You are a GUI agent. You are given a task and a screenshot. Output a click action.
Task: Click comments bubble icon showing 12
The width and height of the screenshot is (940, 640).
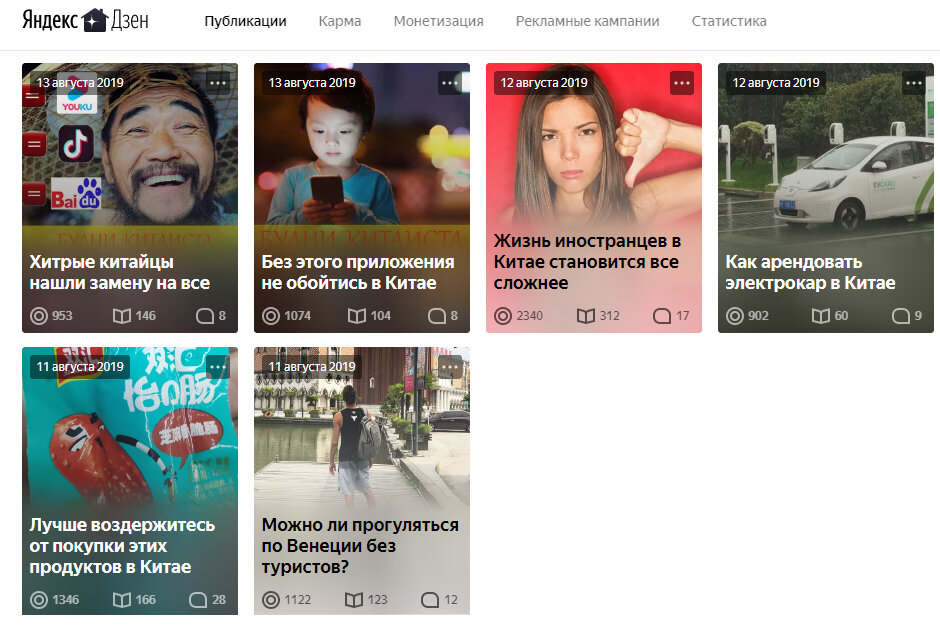[430, 600]
